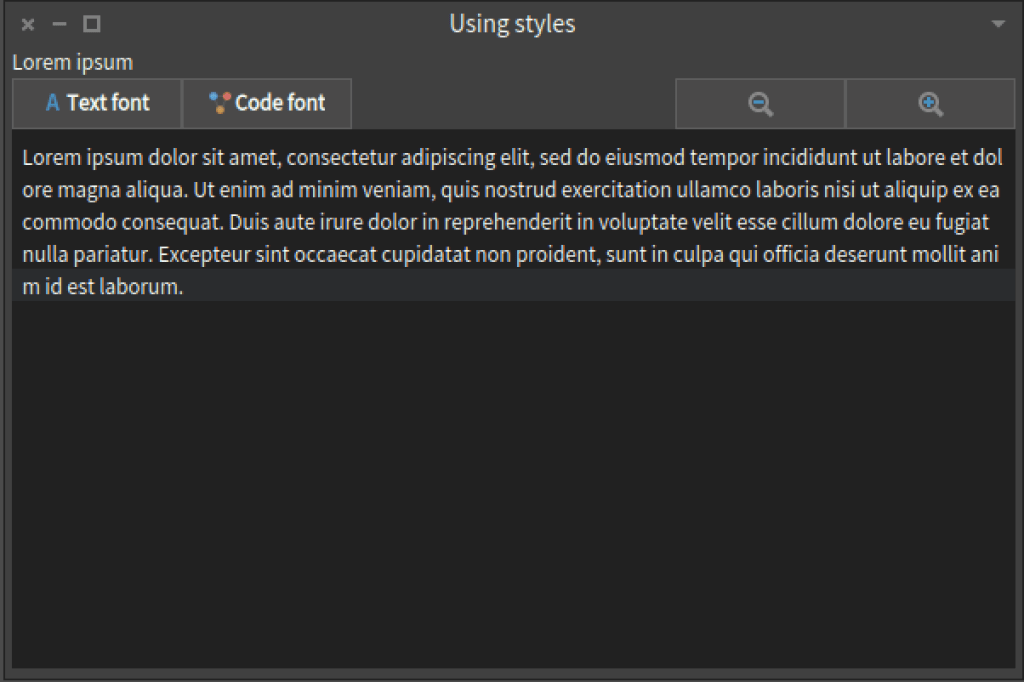Close the Using styles window

28,25
